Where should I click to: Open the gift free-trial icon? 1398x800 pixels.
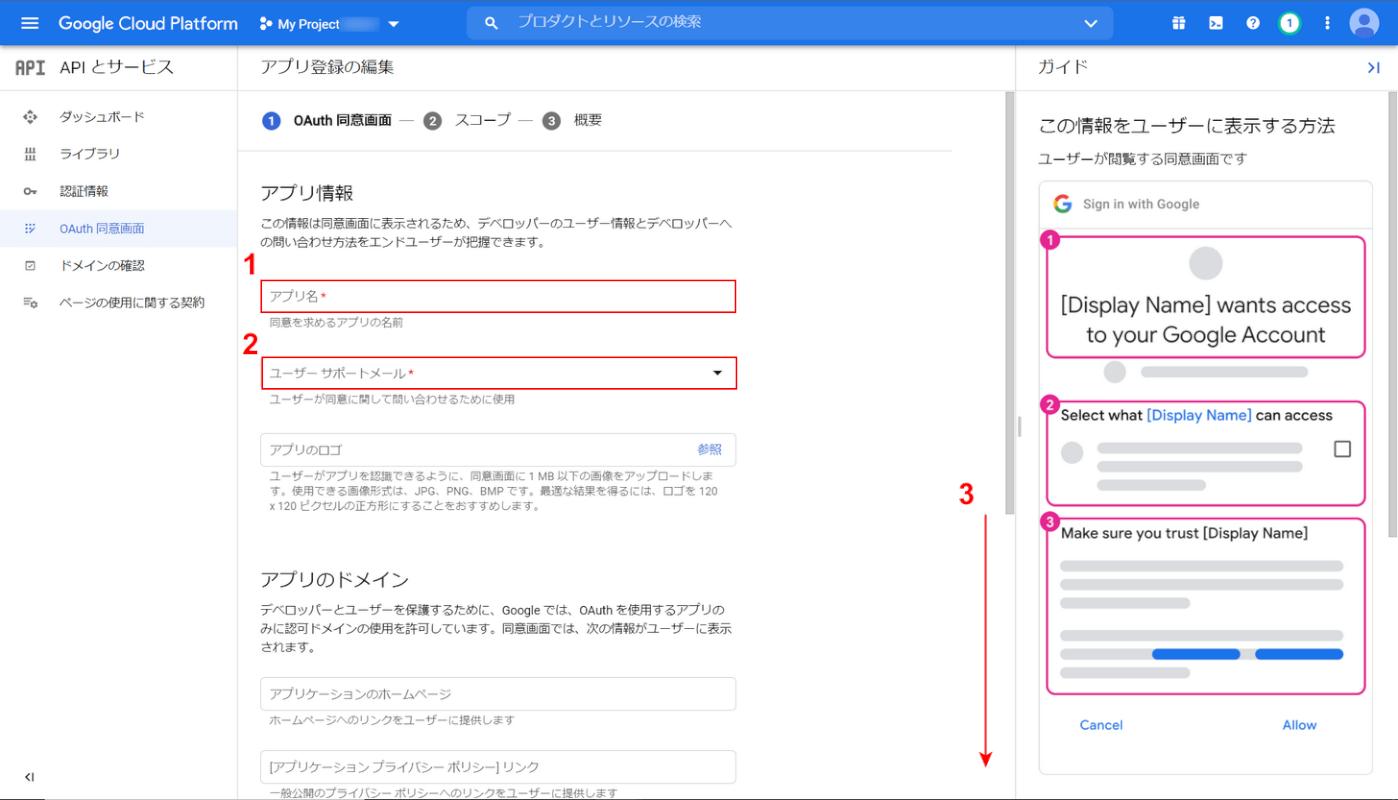tap(1179, 23)
